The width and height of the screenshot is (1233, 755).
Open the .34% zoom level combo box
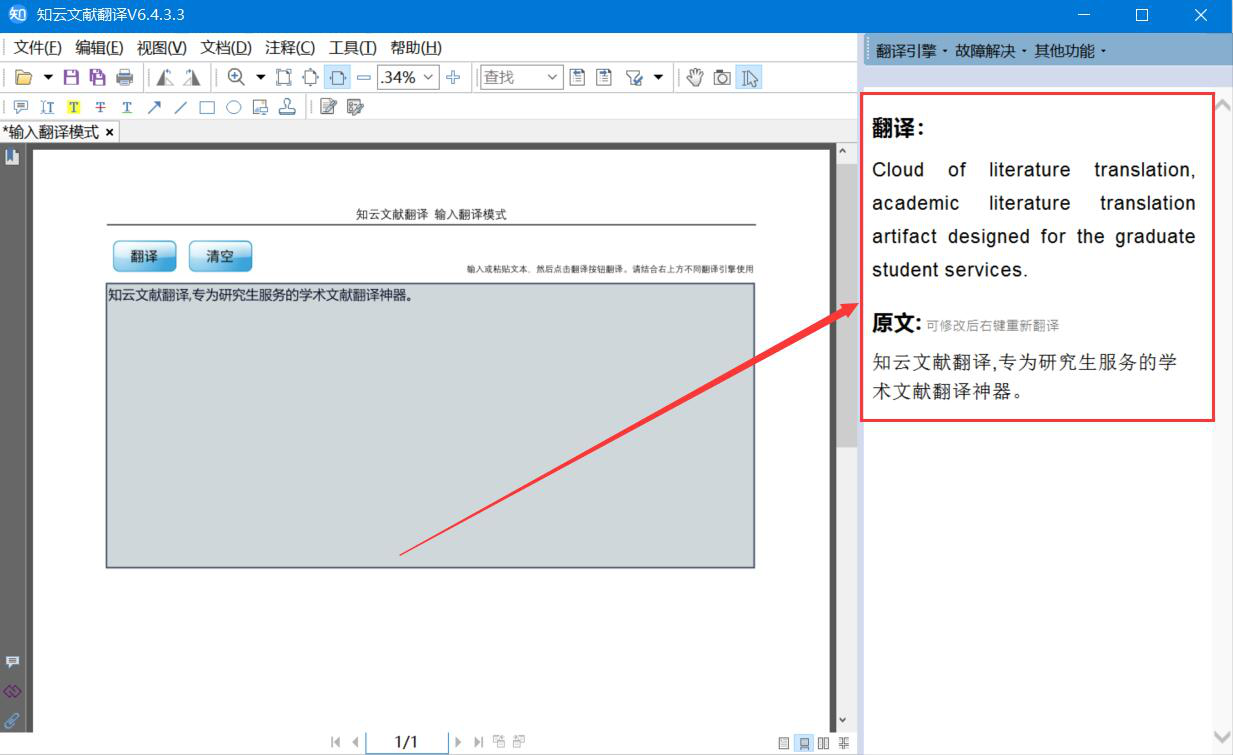coord(407,78)
